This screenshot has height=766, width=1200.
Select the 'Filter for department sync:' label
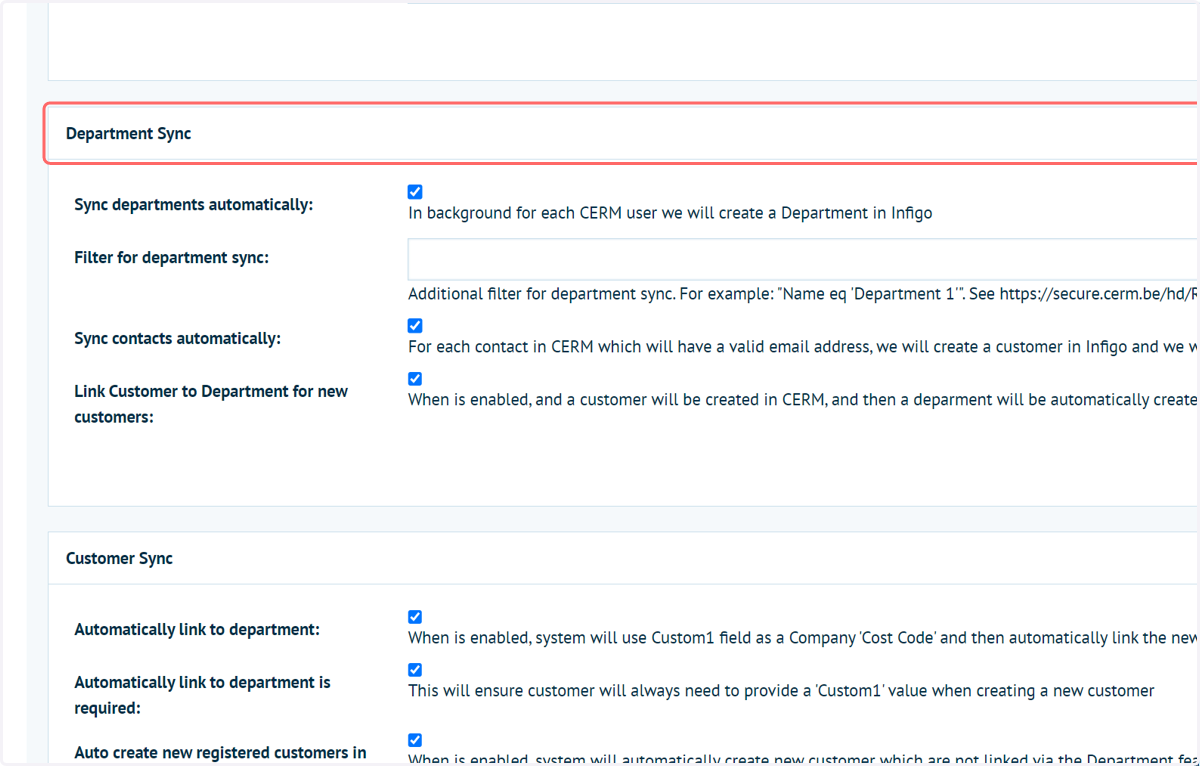click(x=171, y=258)
